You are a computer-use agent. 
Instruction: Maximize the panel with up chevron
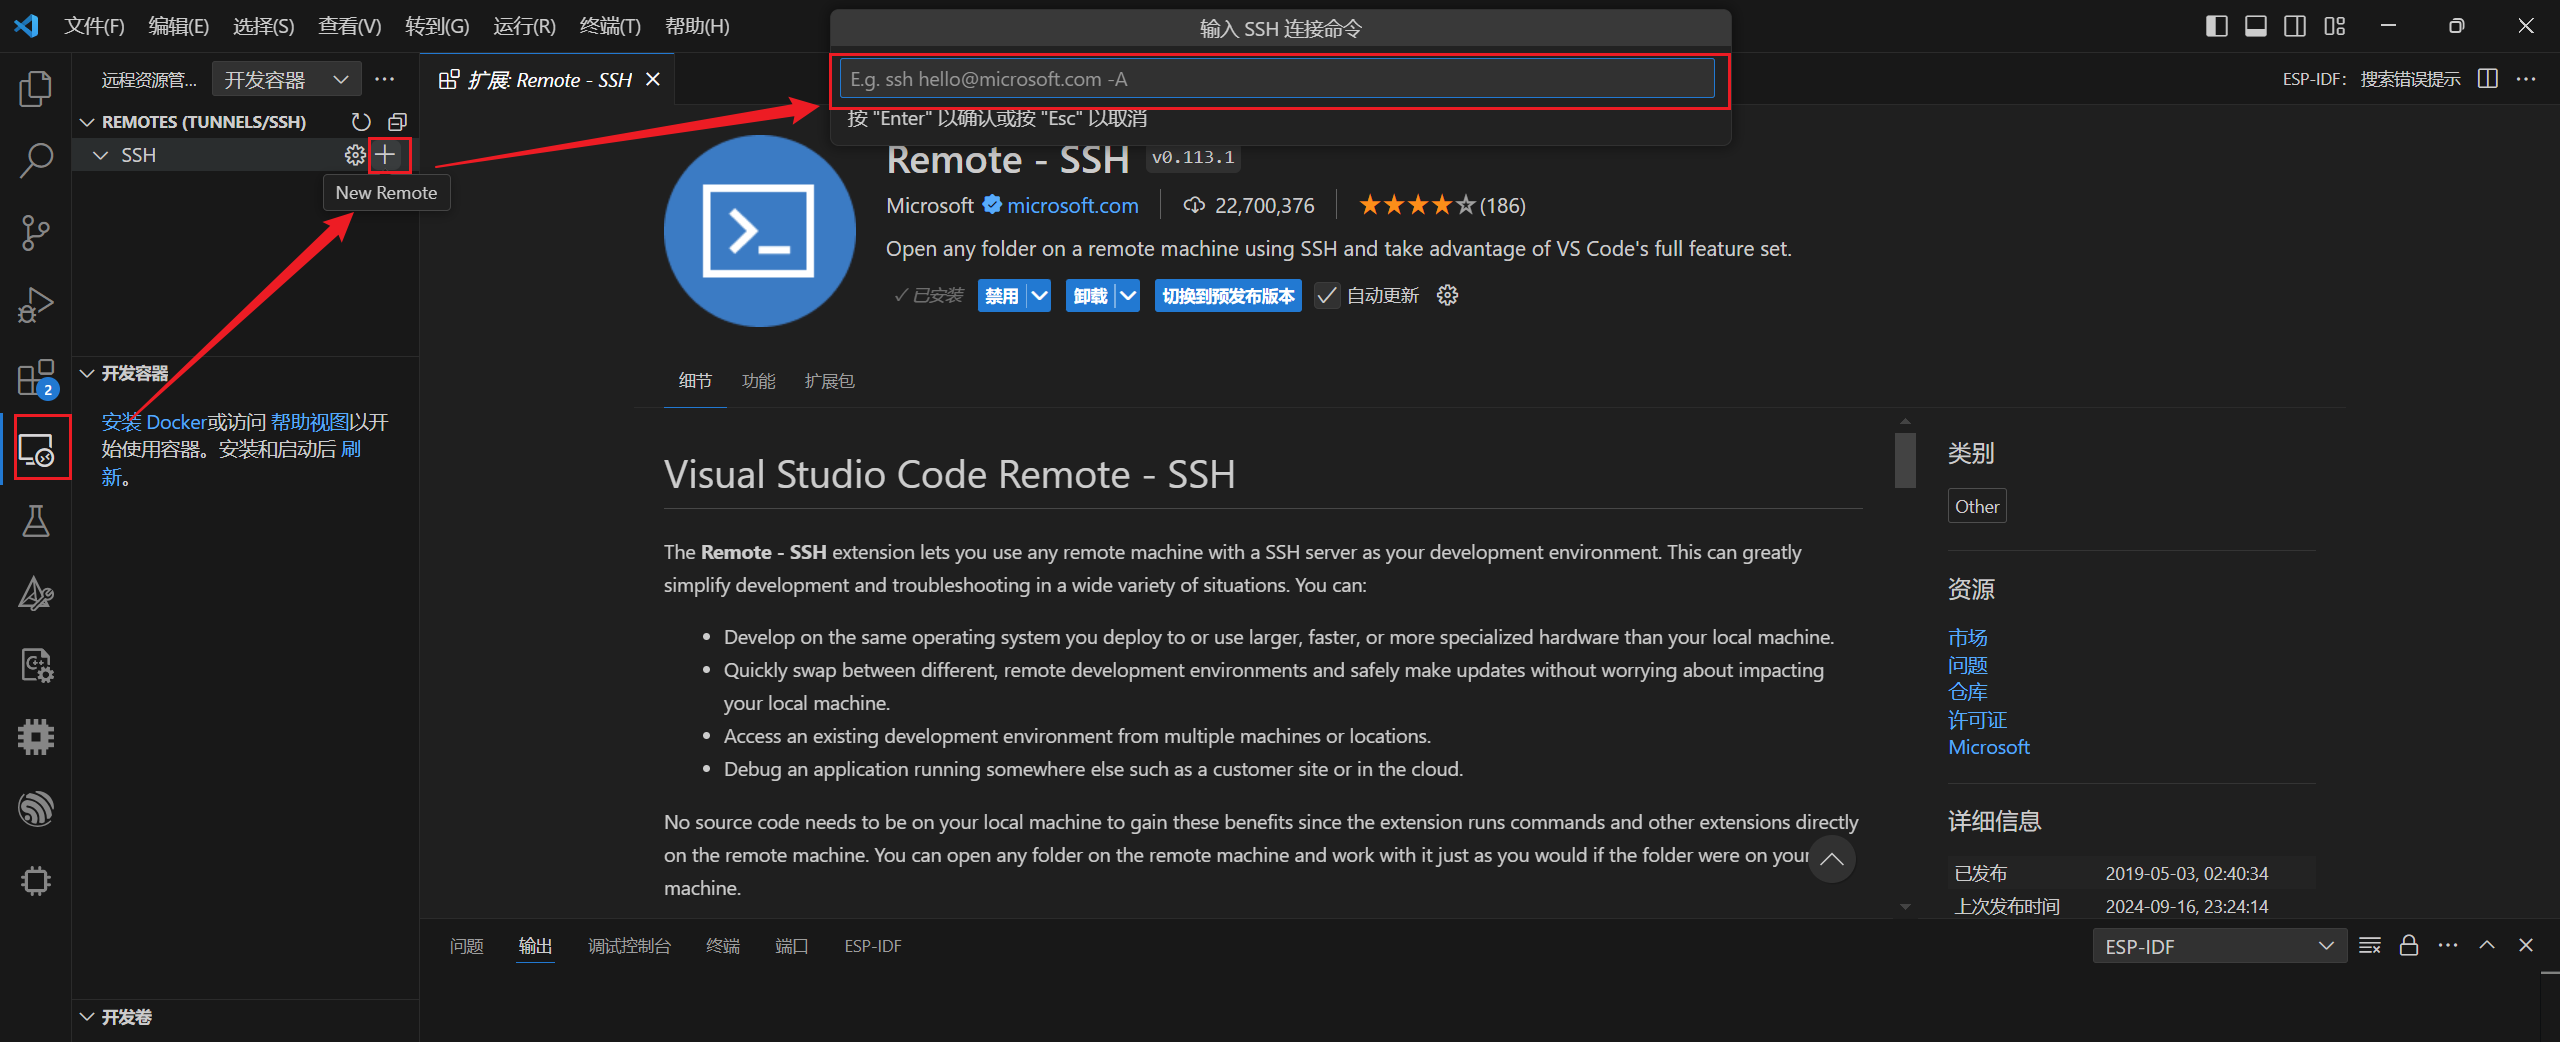[x=2487, y=946]
